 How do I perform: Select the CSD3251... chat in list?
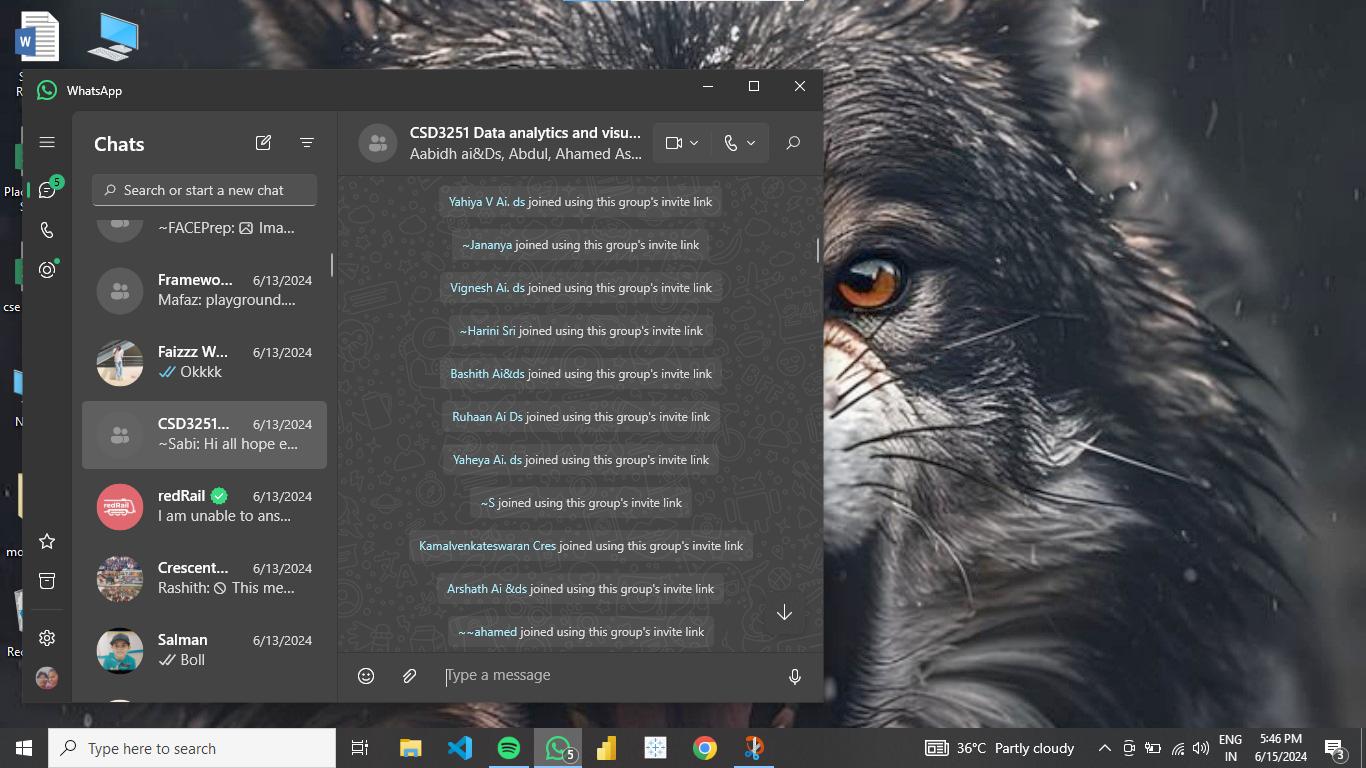click(x=204, y=435)
